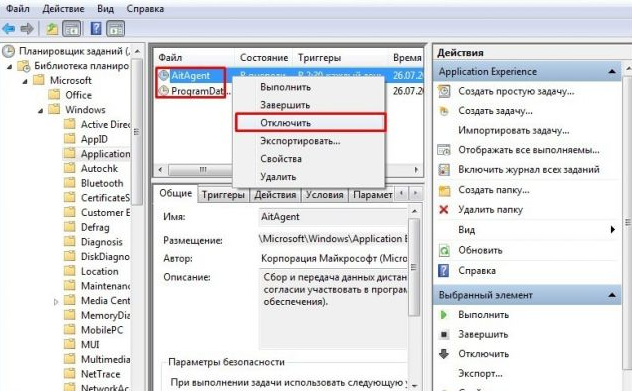Switch to the Действия tab
632x391 pixels.
coord(275,195)
